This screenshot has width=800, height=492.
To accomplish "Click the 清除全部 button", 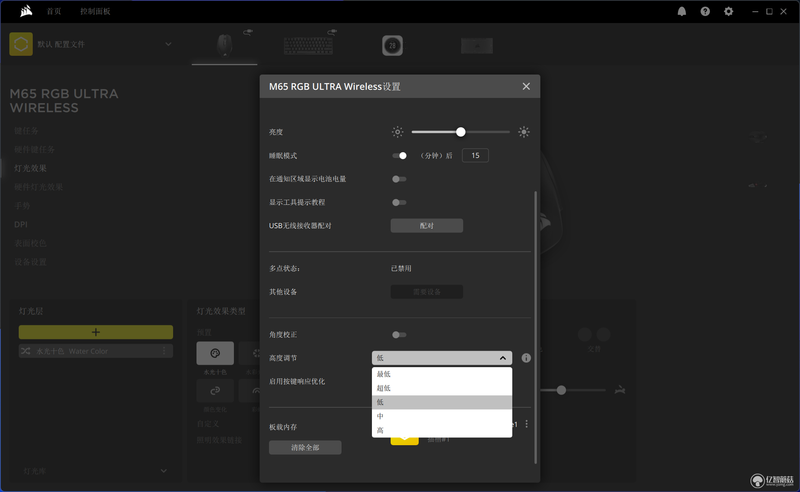I will pos(305,448).
